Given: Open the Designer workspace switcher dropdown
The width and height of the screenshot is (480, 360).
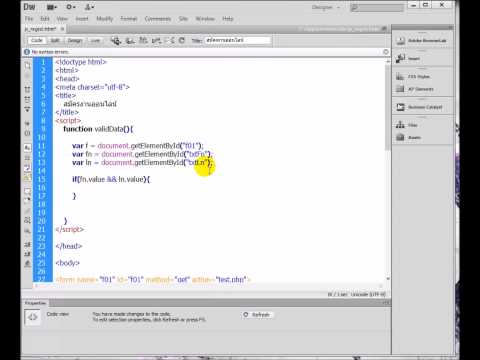Looking at the screenshot, I should pyautogui.click(x=326, y=7).
